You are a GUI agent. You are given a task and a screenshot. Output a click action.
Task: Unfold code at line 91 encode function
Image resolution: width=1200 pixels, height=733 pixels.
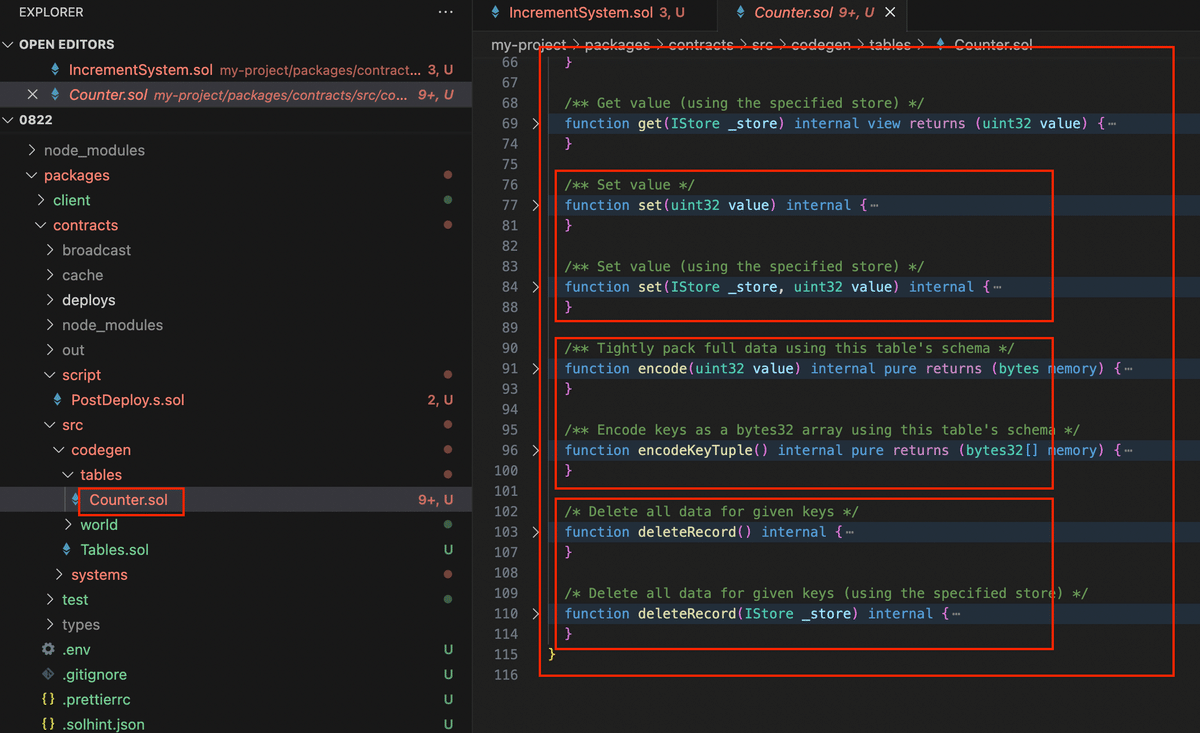tap(536, 369)
